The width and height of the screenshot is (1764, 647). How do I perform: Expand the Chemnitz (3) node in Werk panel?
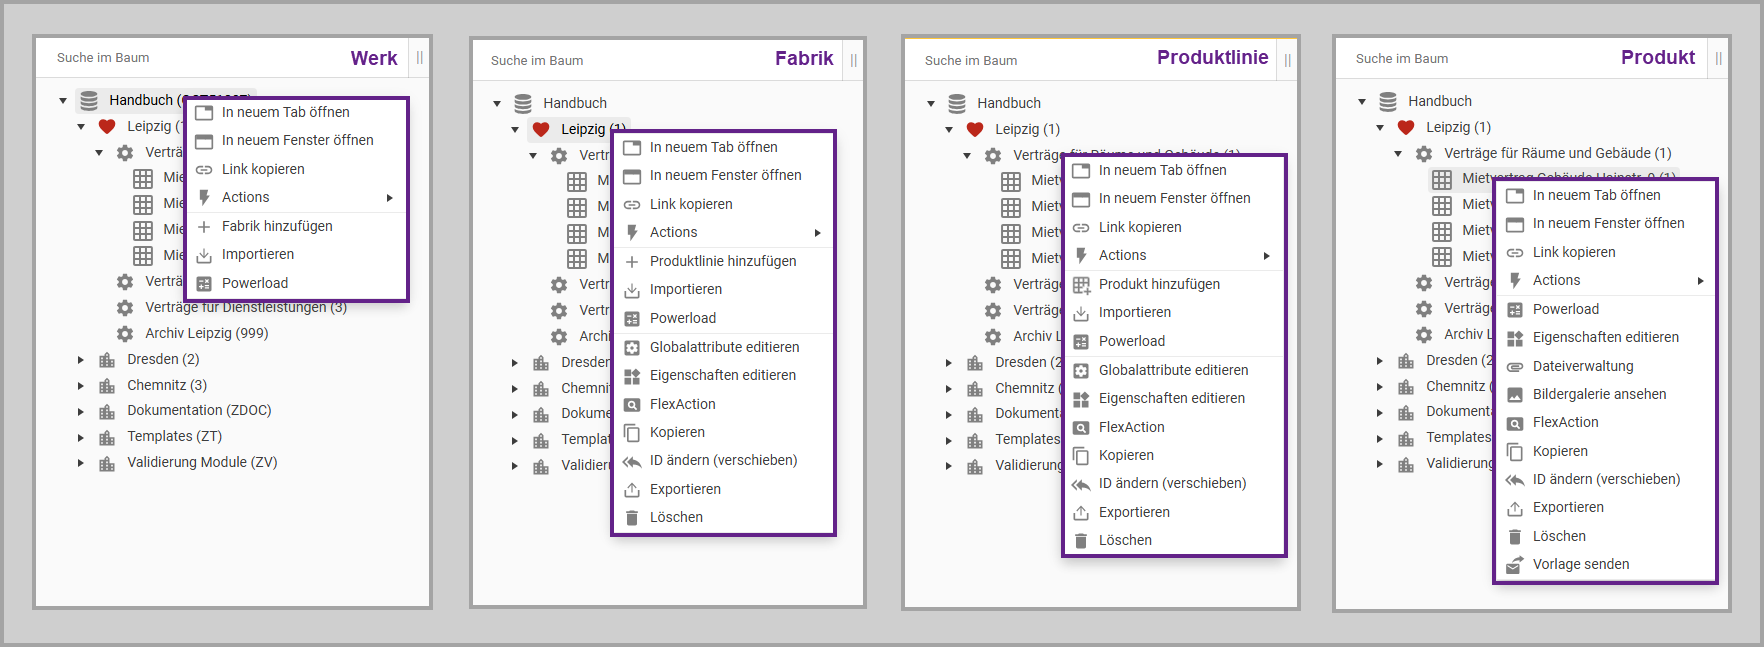[x=81, y=386]
